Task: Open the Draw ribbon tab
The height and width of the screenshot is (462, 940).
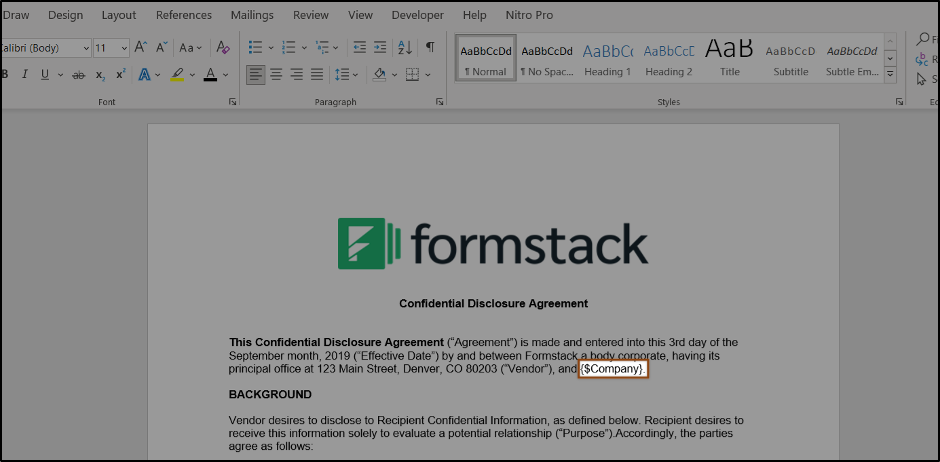Action: (x=16, y=15)
